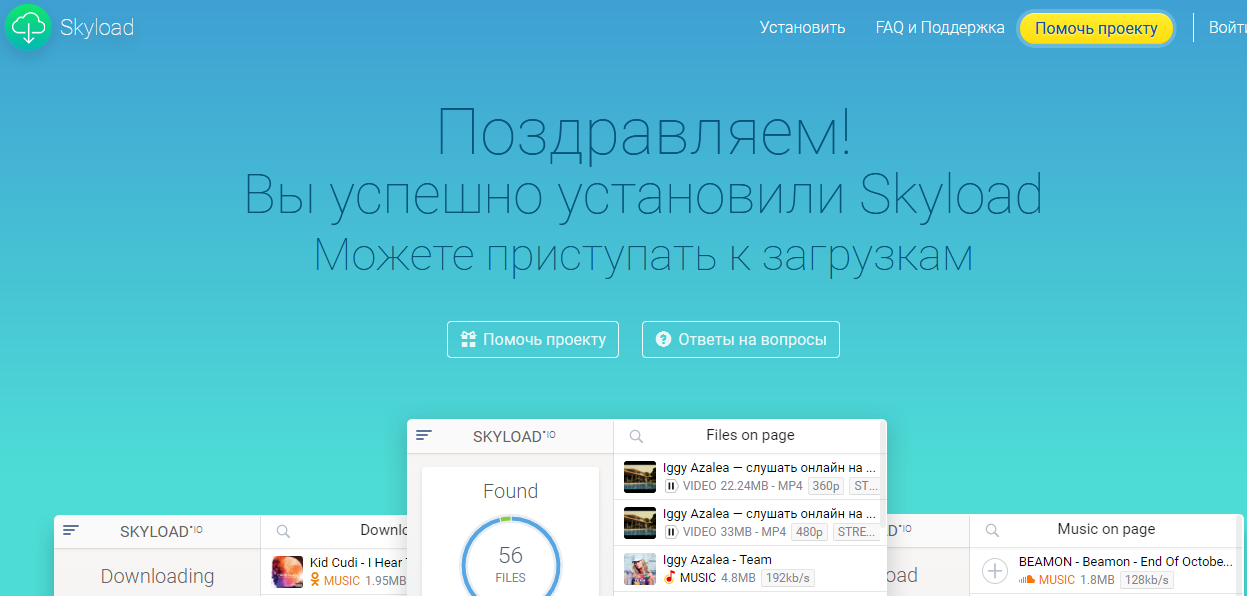1247x596 pixels.
Task: Click the Files on page heading
Action: (750, 435)
